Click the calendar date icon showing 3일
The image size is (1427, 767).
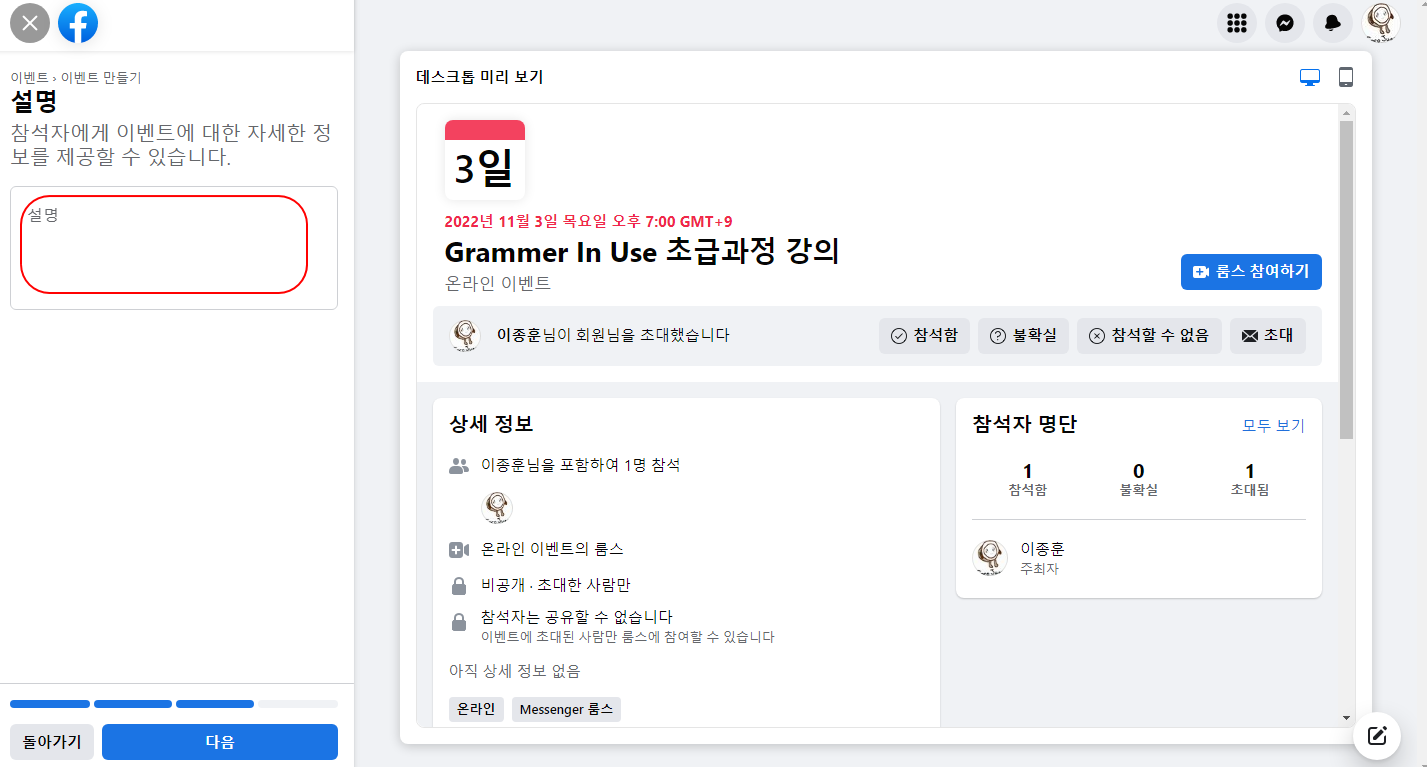coord(485,160)
